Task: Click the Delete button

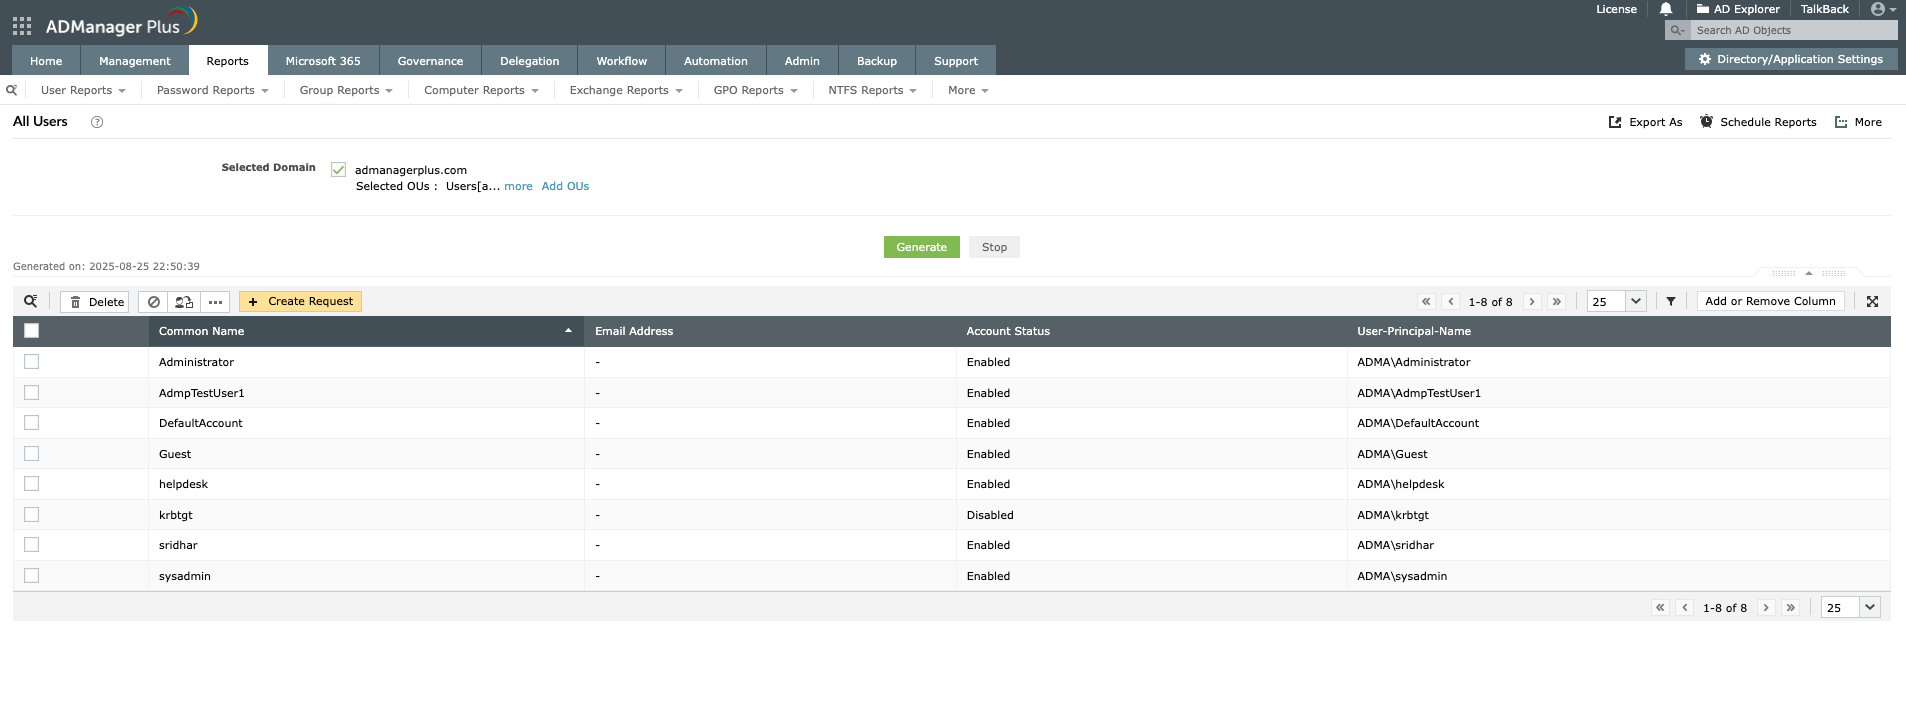Action: point(95,302)
